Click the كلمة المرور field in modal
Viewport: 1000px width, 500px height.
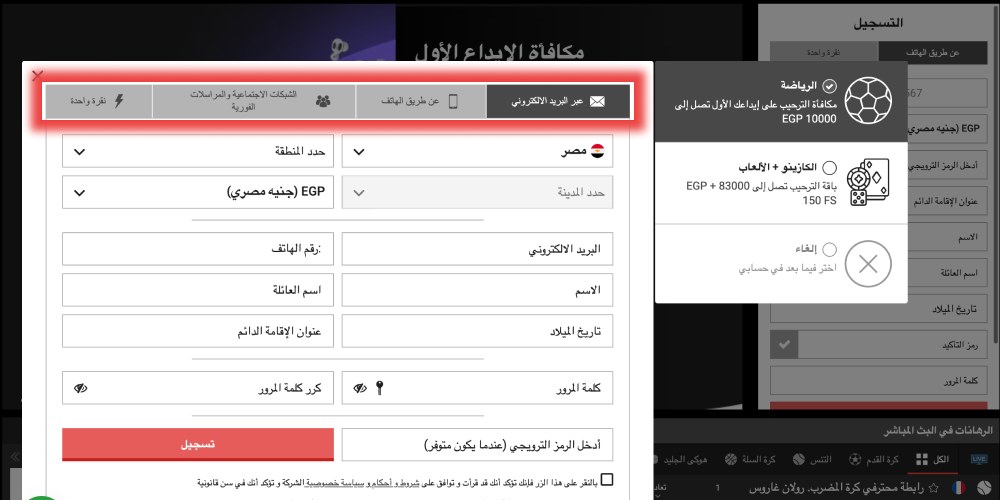[477, 388]
